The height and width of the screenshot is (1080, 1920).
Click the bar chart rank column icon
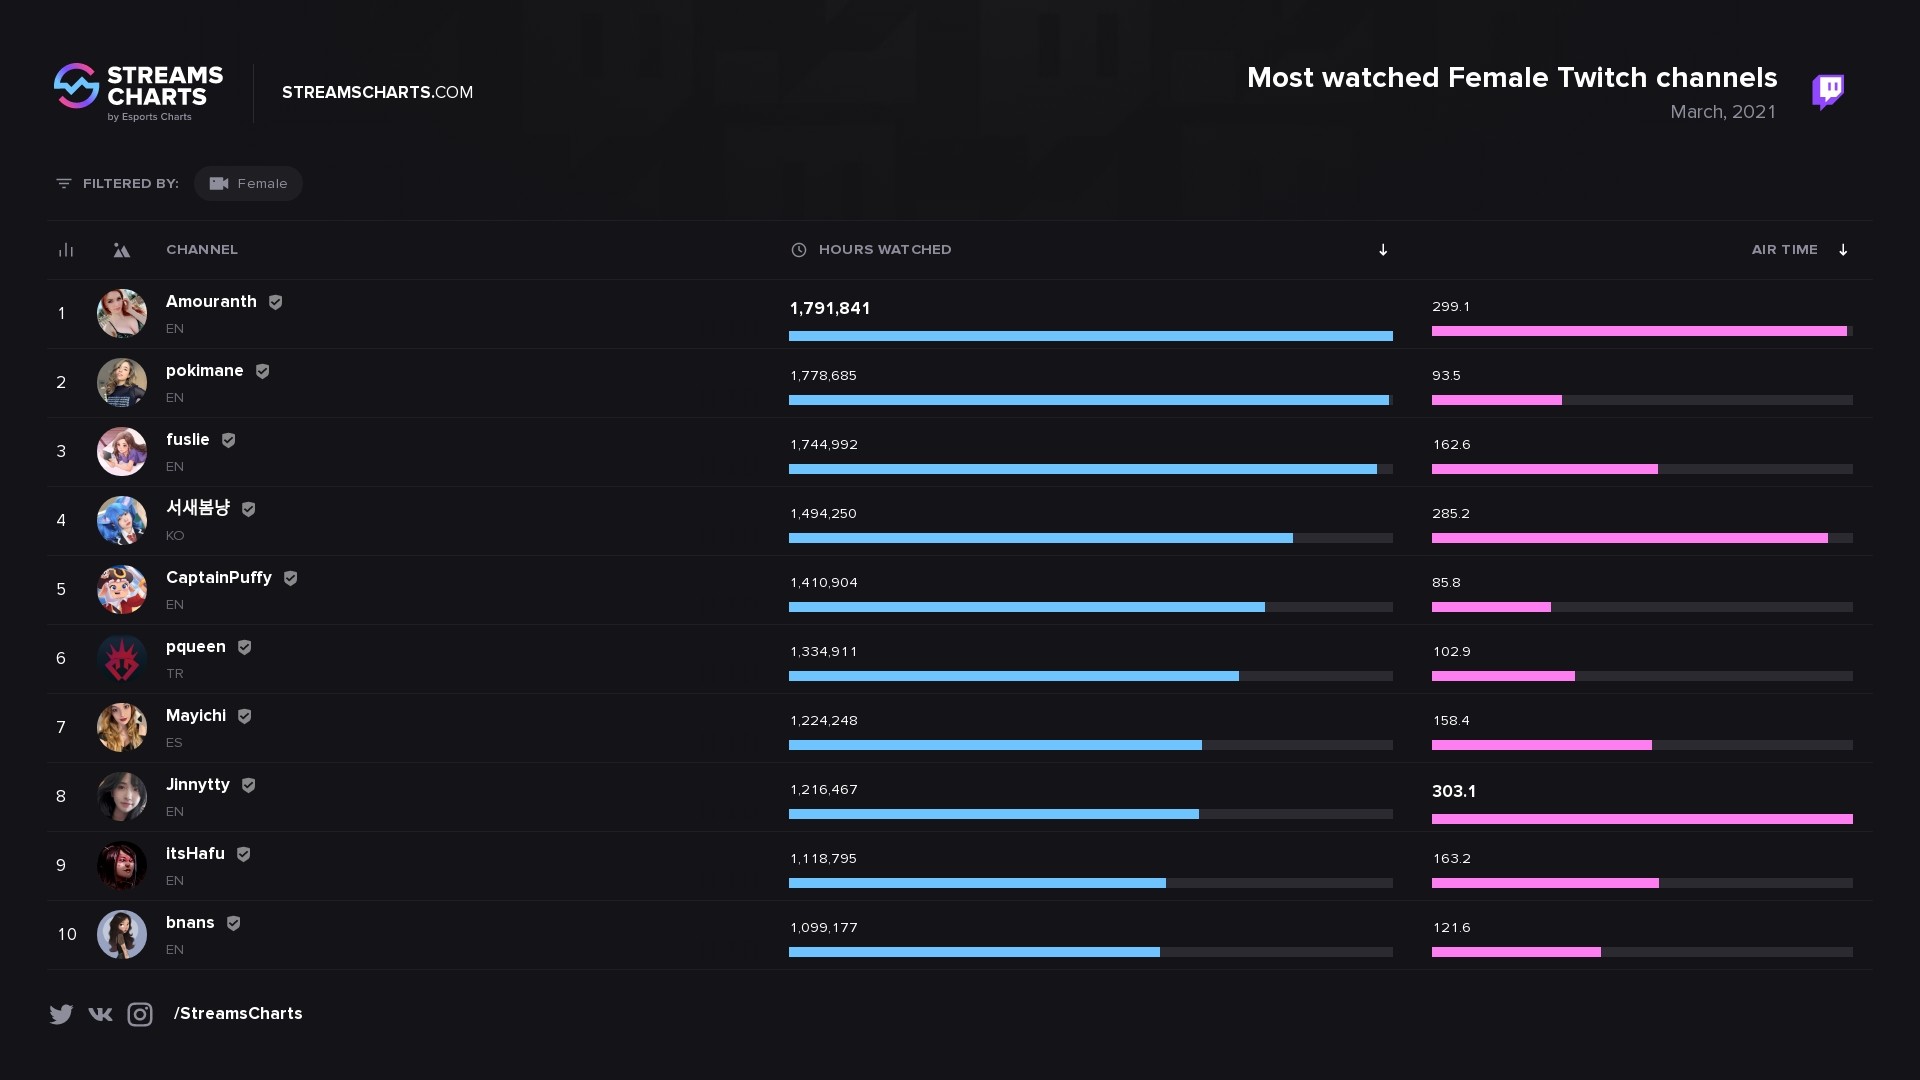tap(66, 250)
